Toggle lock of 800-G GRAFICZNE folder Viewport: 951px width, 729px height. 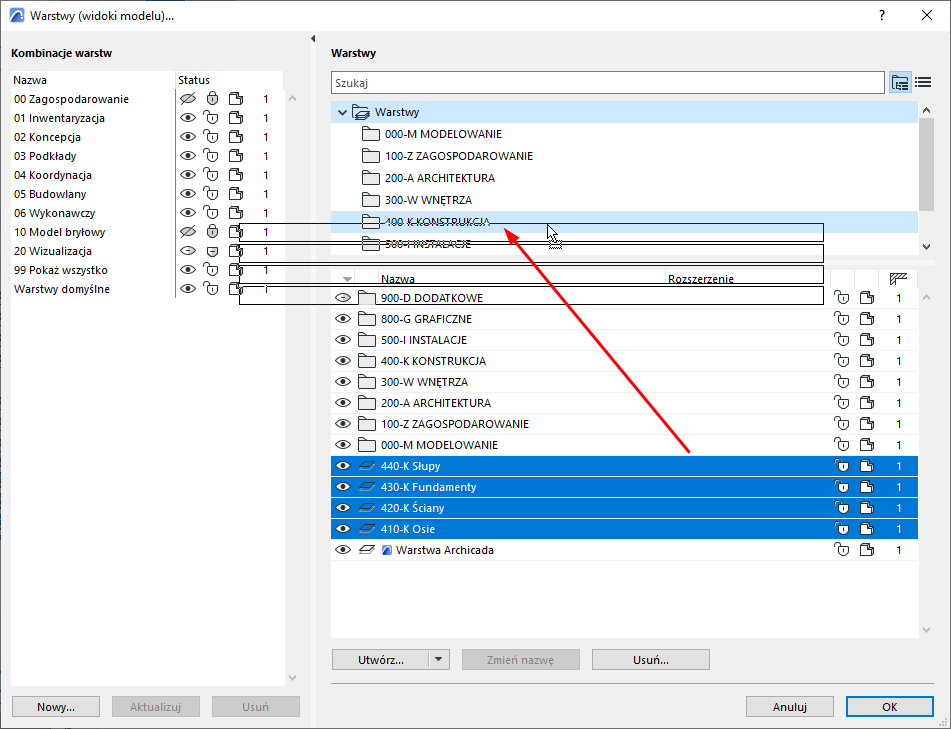coord(842,318)
